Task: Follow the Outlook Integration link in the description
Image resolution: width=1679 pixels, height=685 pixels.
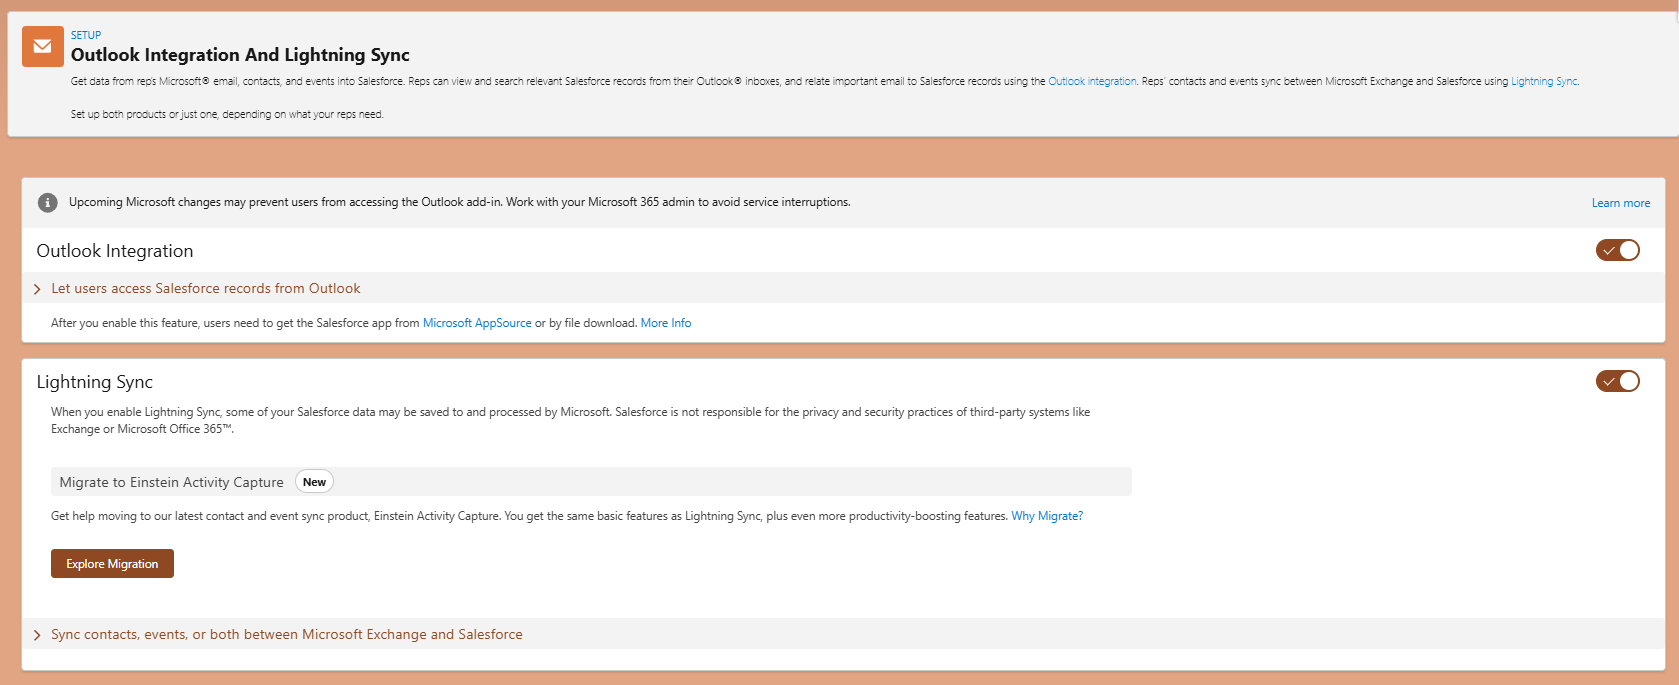Action: click(1092, 82)
